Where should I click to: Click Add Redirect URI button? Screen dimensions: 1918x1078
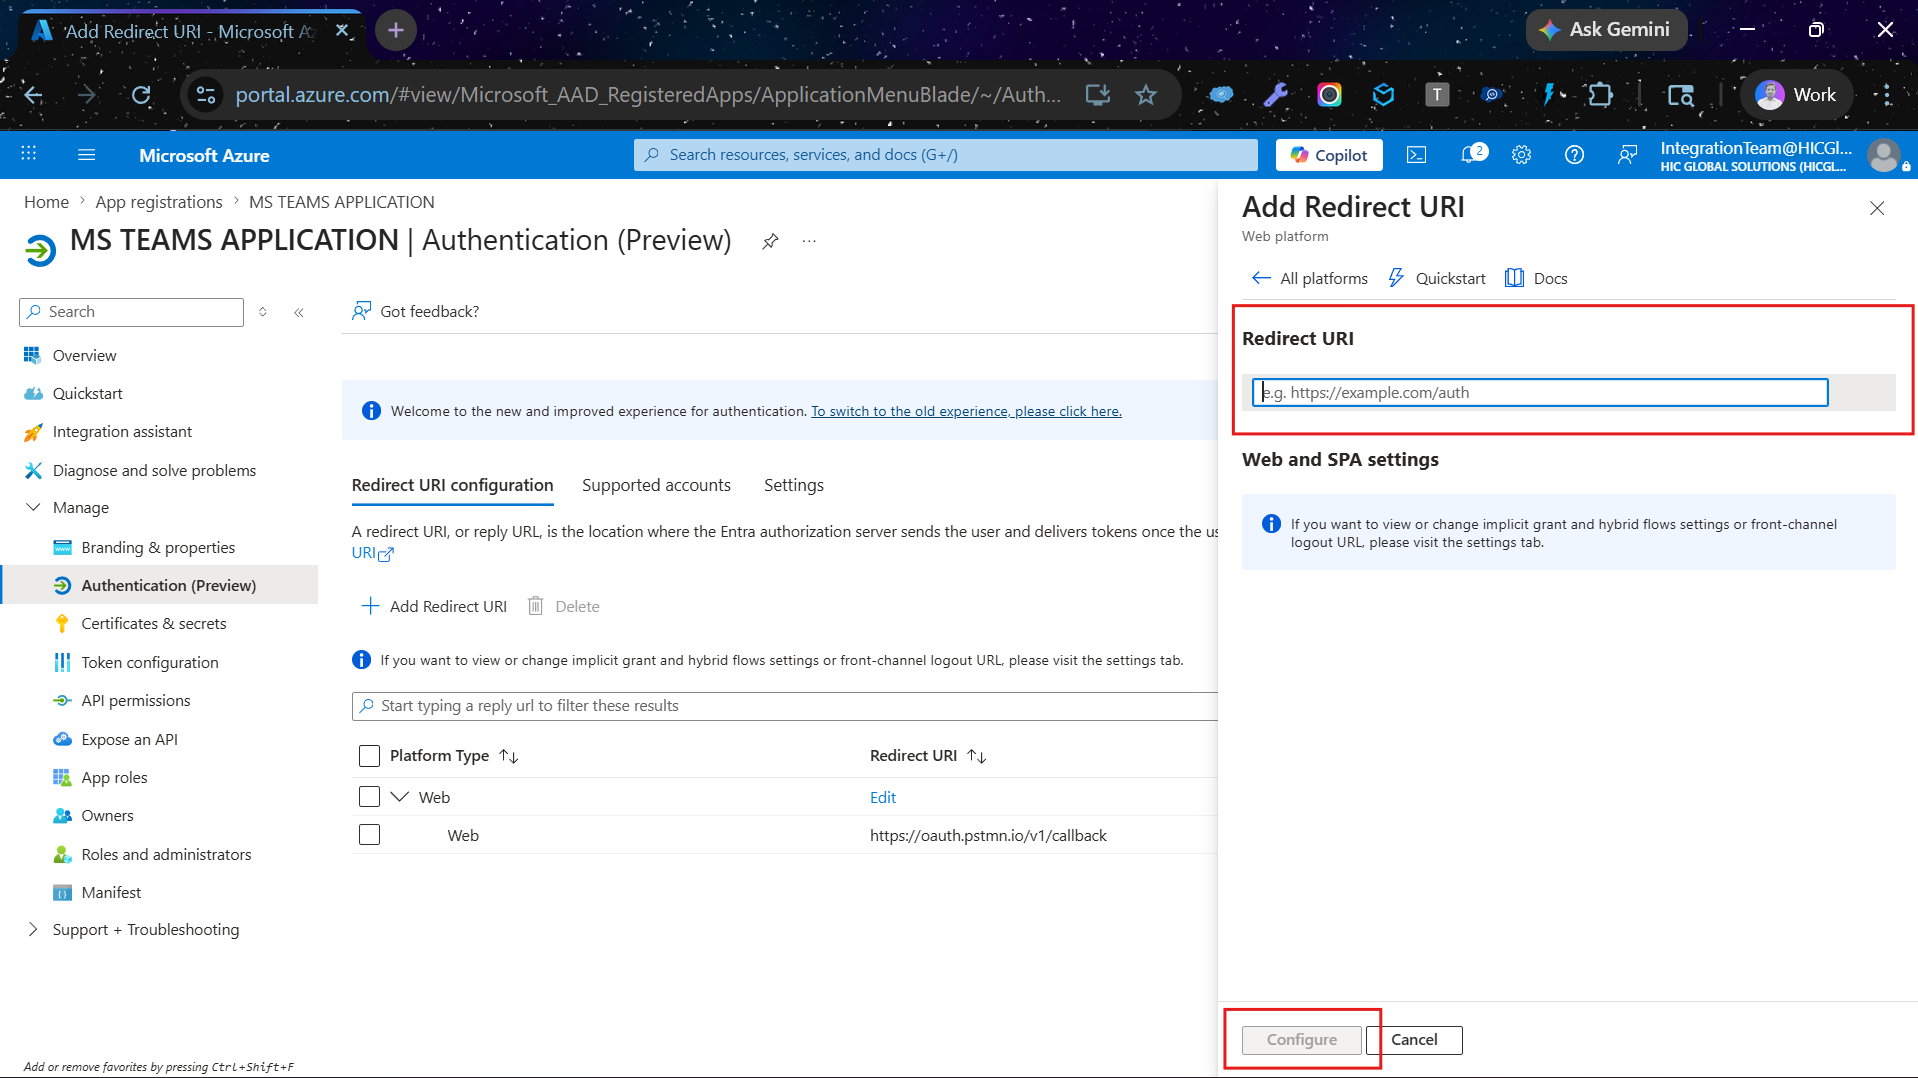click(434, 606)
